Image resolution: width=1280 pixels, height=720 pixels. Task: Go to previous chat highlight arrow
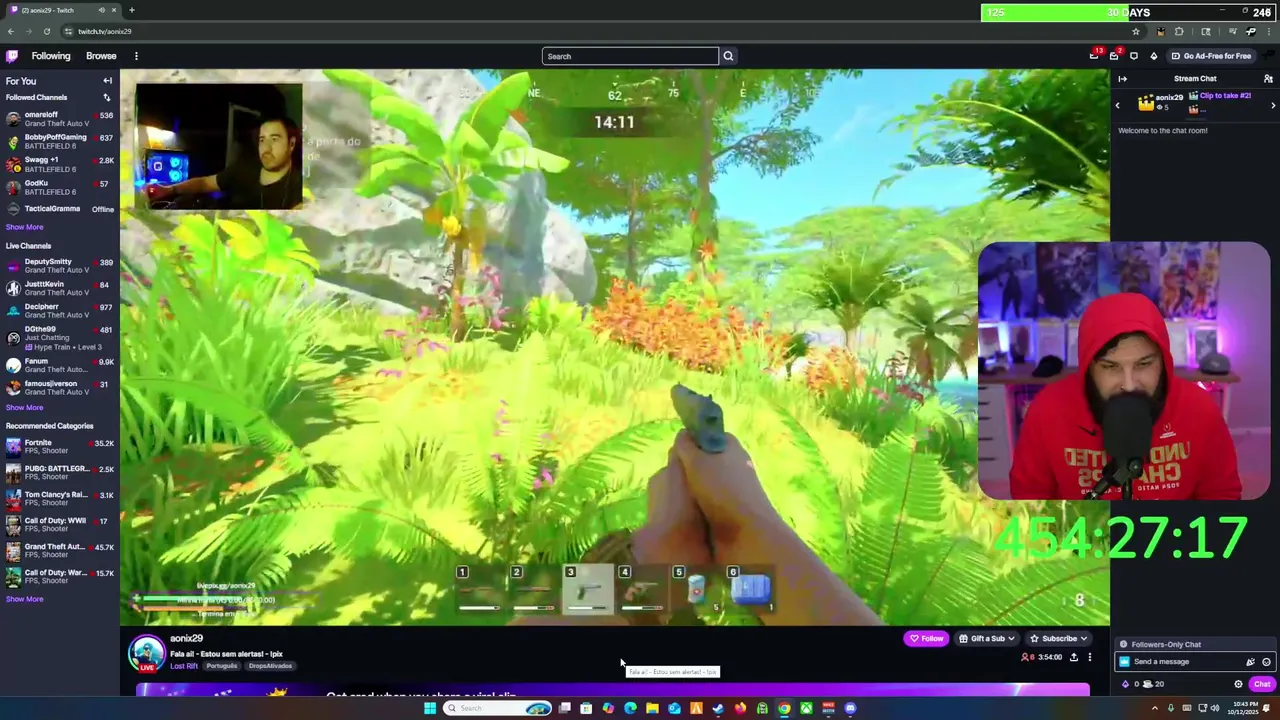(1118, 104)
